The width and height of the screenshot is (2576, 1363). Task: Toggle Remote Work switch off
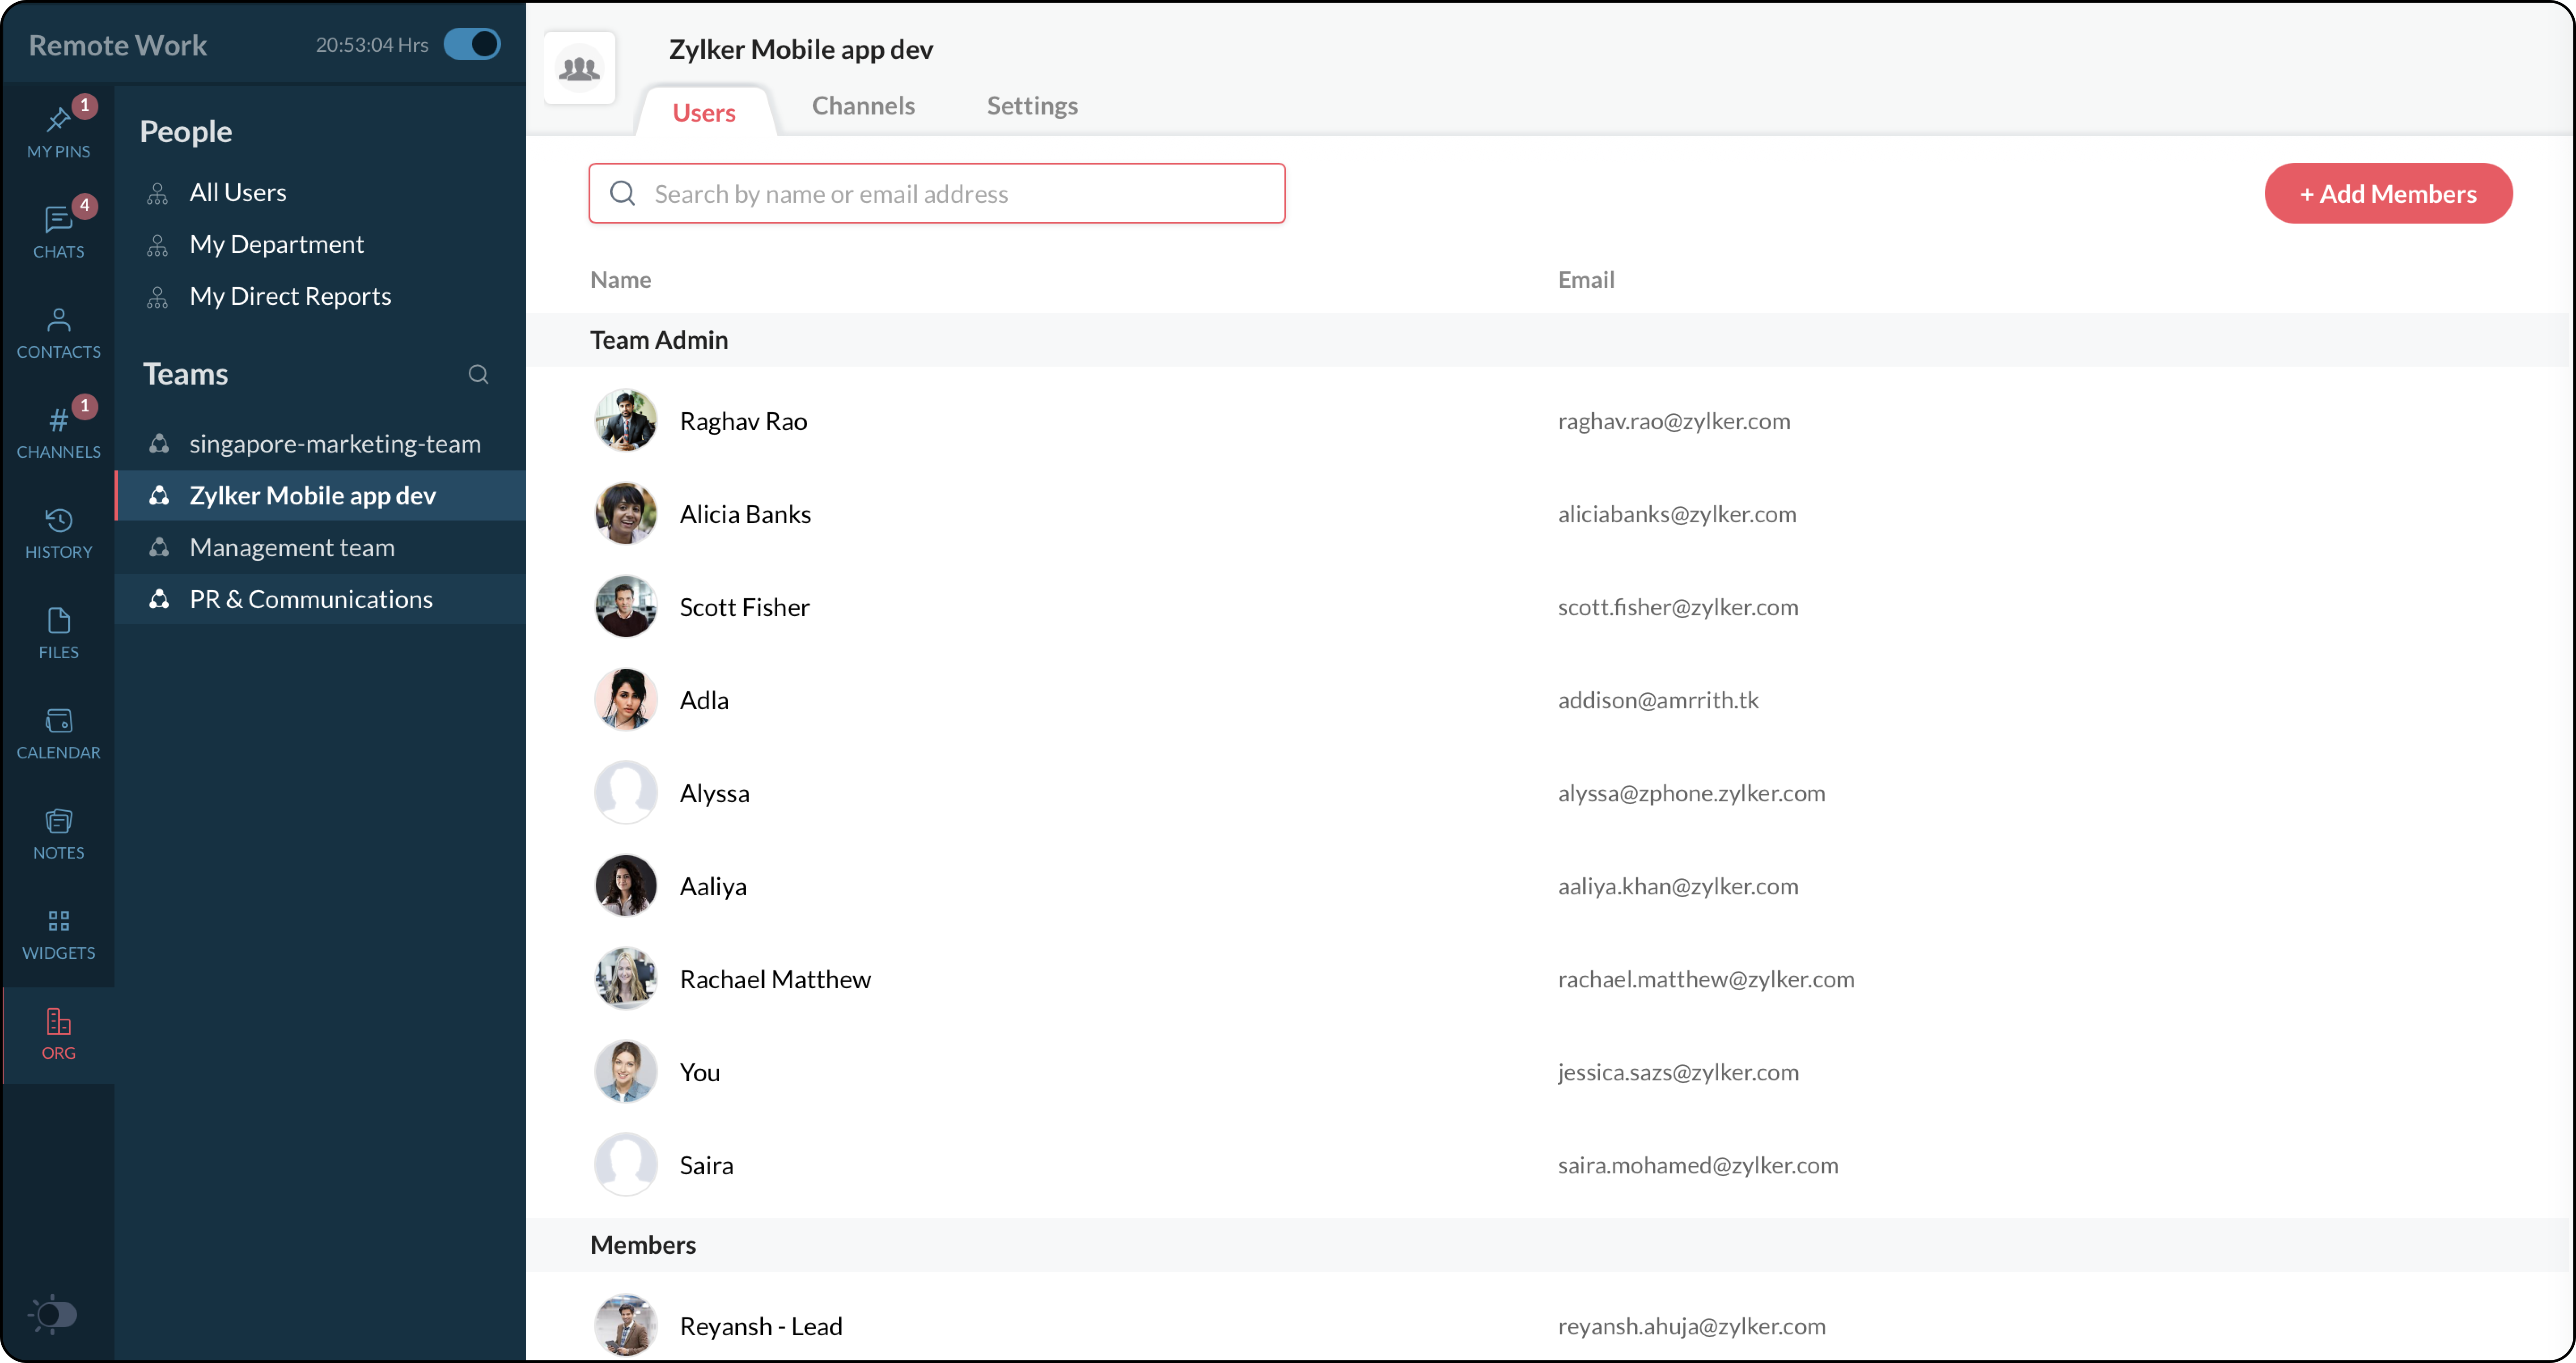tap(472, 44)
